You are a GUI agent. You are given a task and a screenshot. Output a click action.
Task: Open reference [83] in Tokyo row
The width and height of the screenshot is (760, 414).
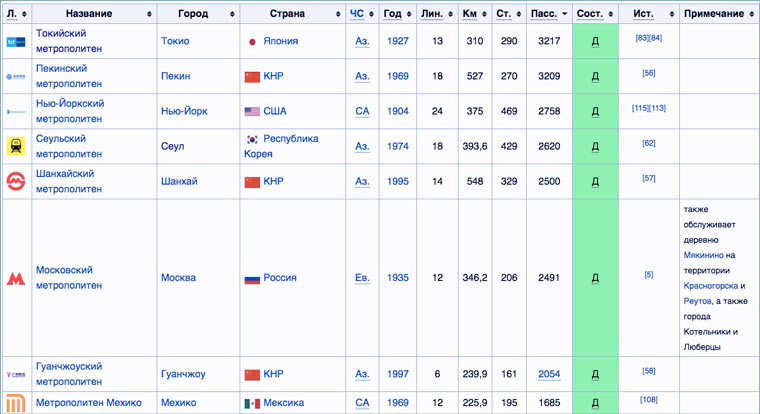(x=642, y=38)
